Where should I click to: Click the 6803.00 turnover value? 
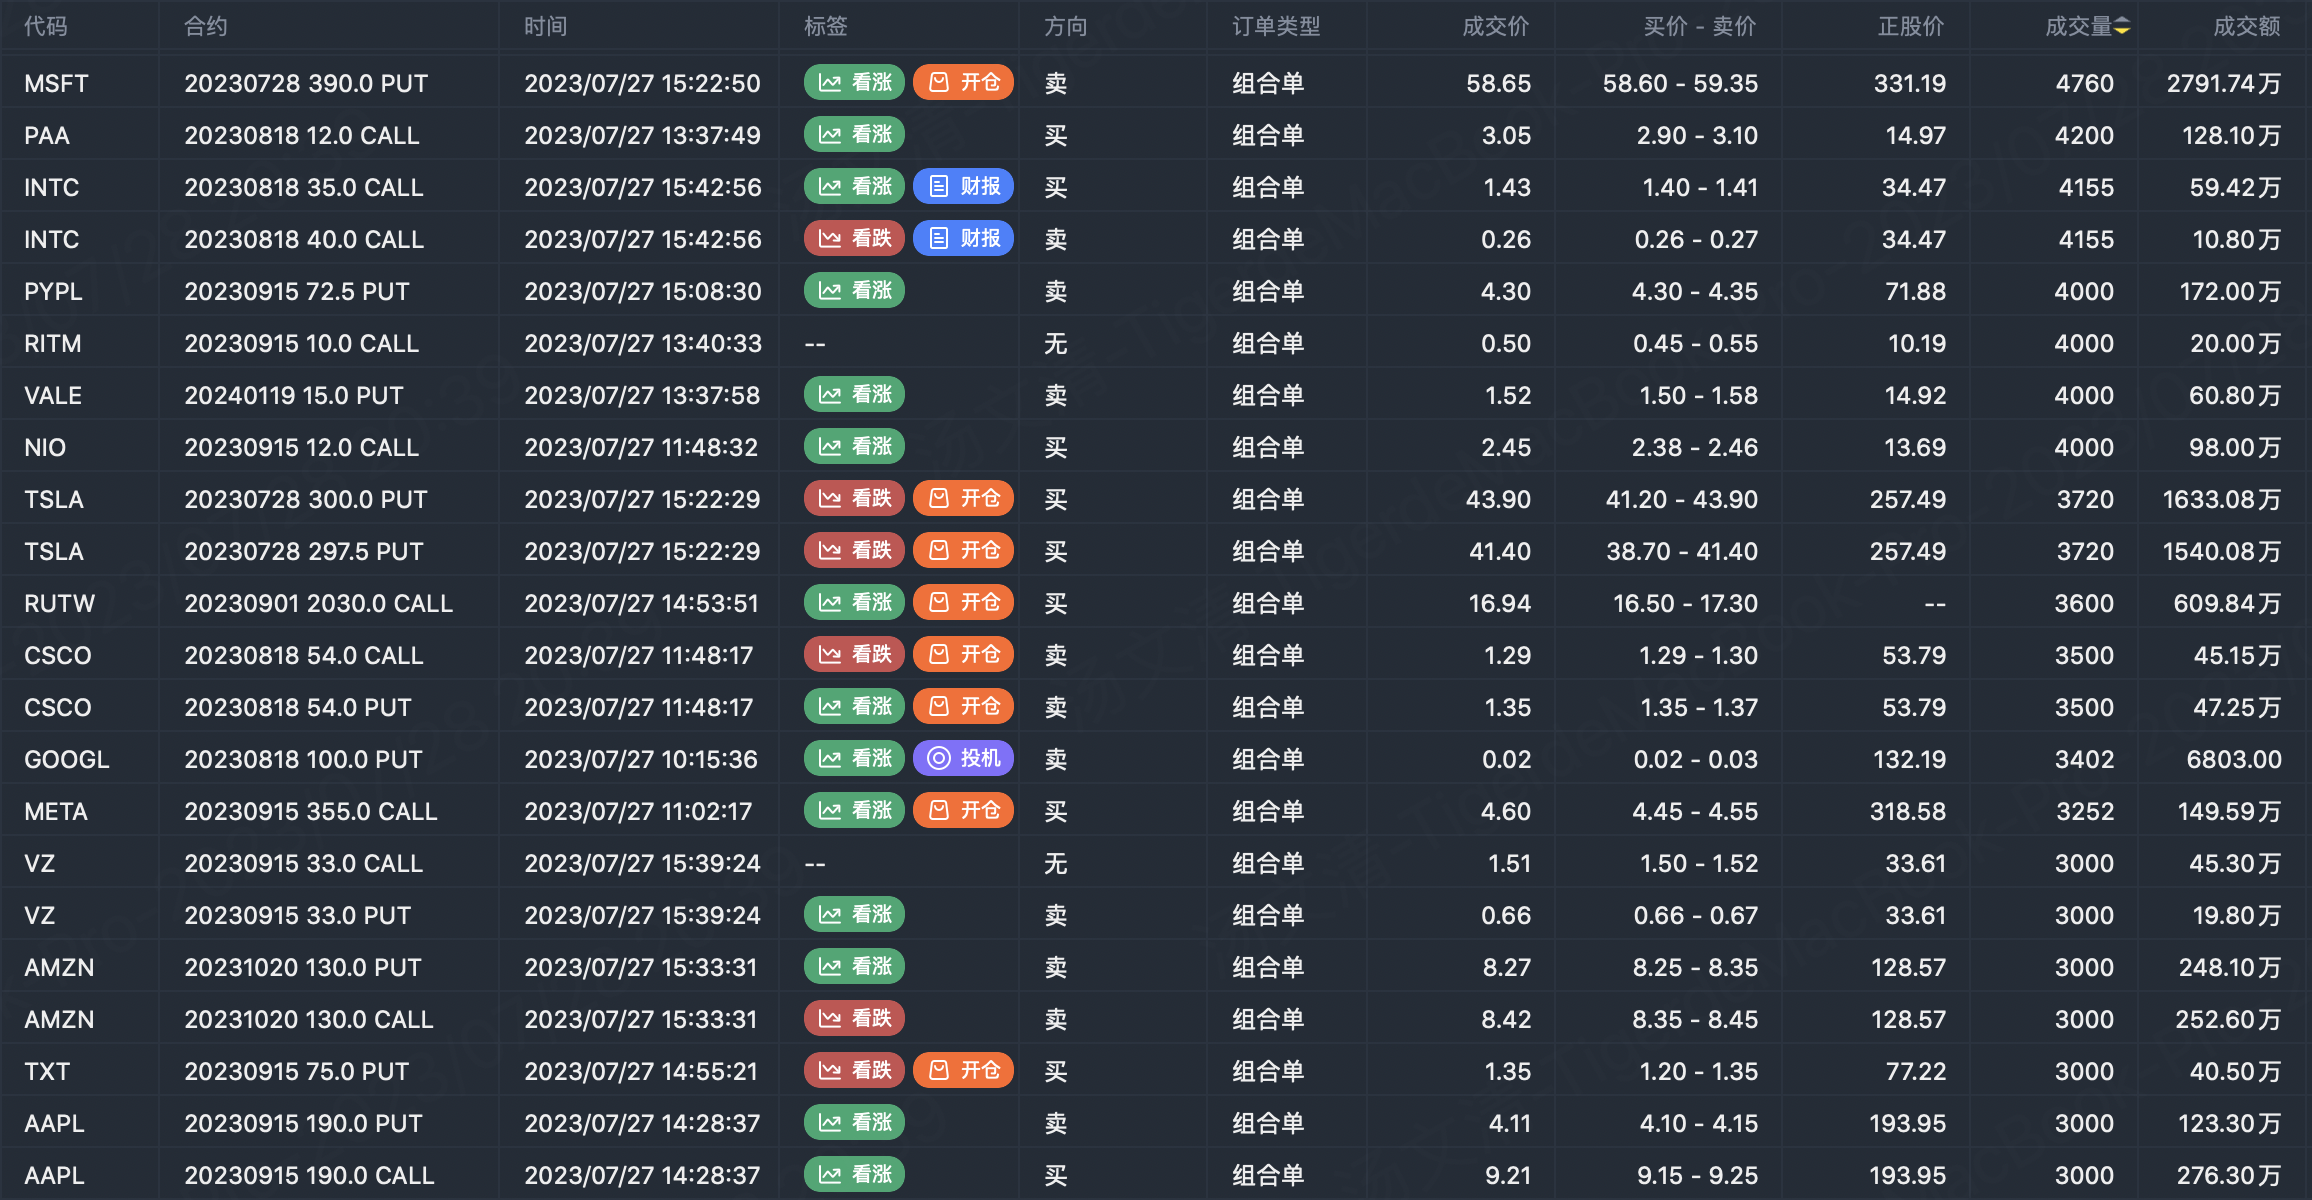tap(2234, 759)
